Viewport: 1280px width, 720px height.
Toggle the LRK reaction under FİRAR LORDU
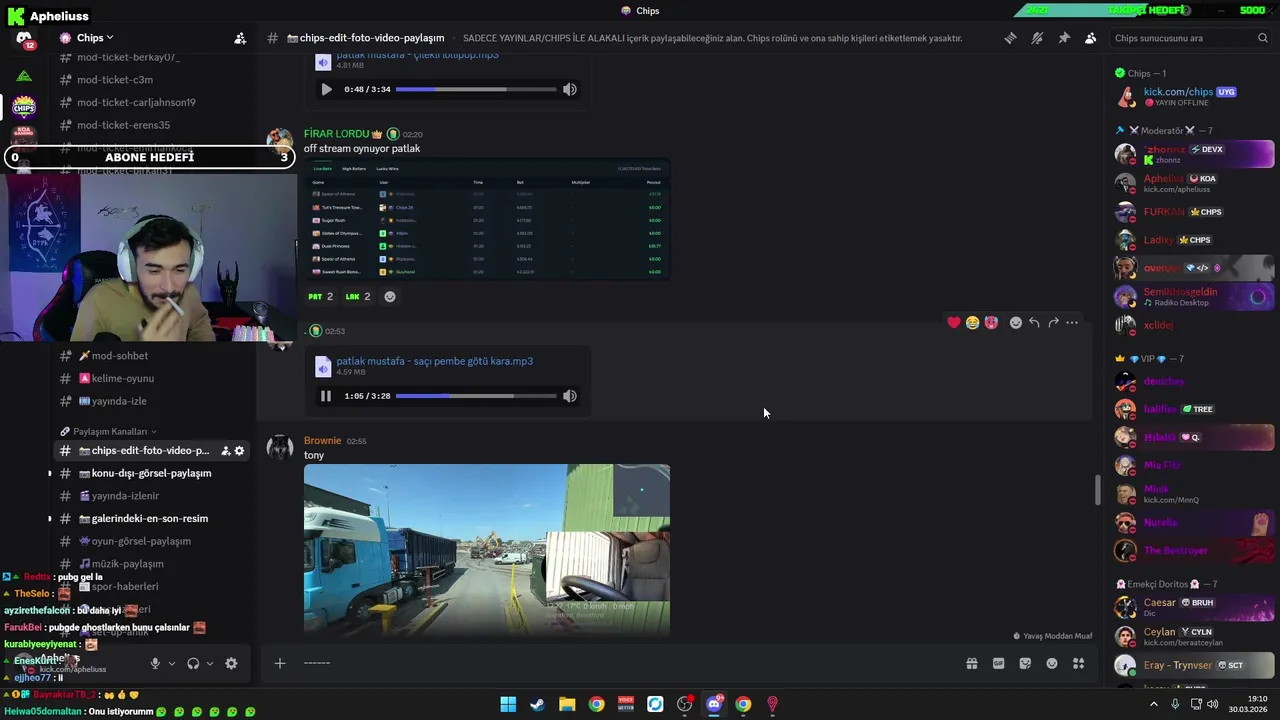point(358,296)
